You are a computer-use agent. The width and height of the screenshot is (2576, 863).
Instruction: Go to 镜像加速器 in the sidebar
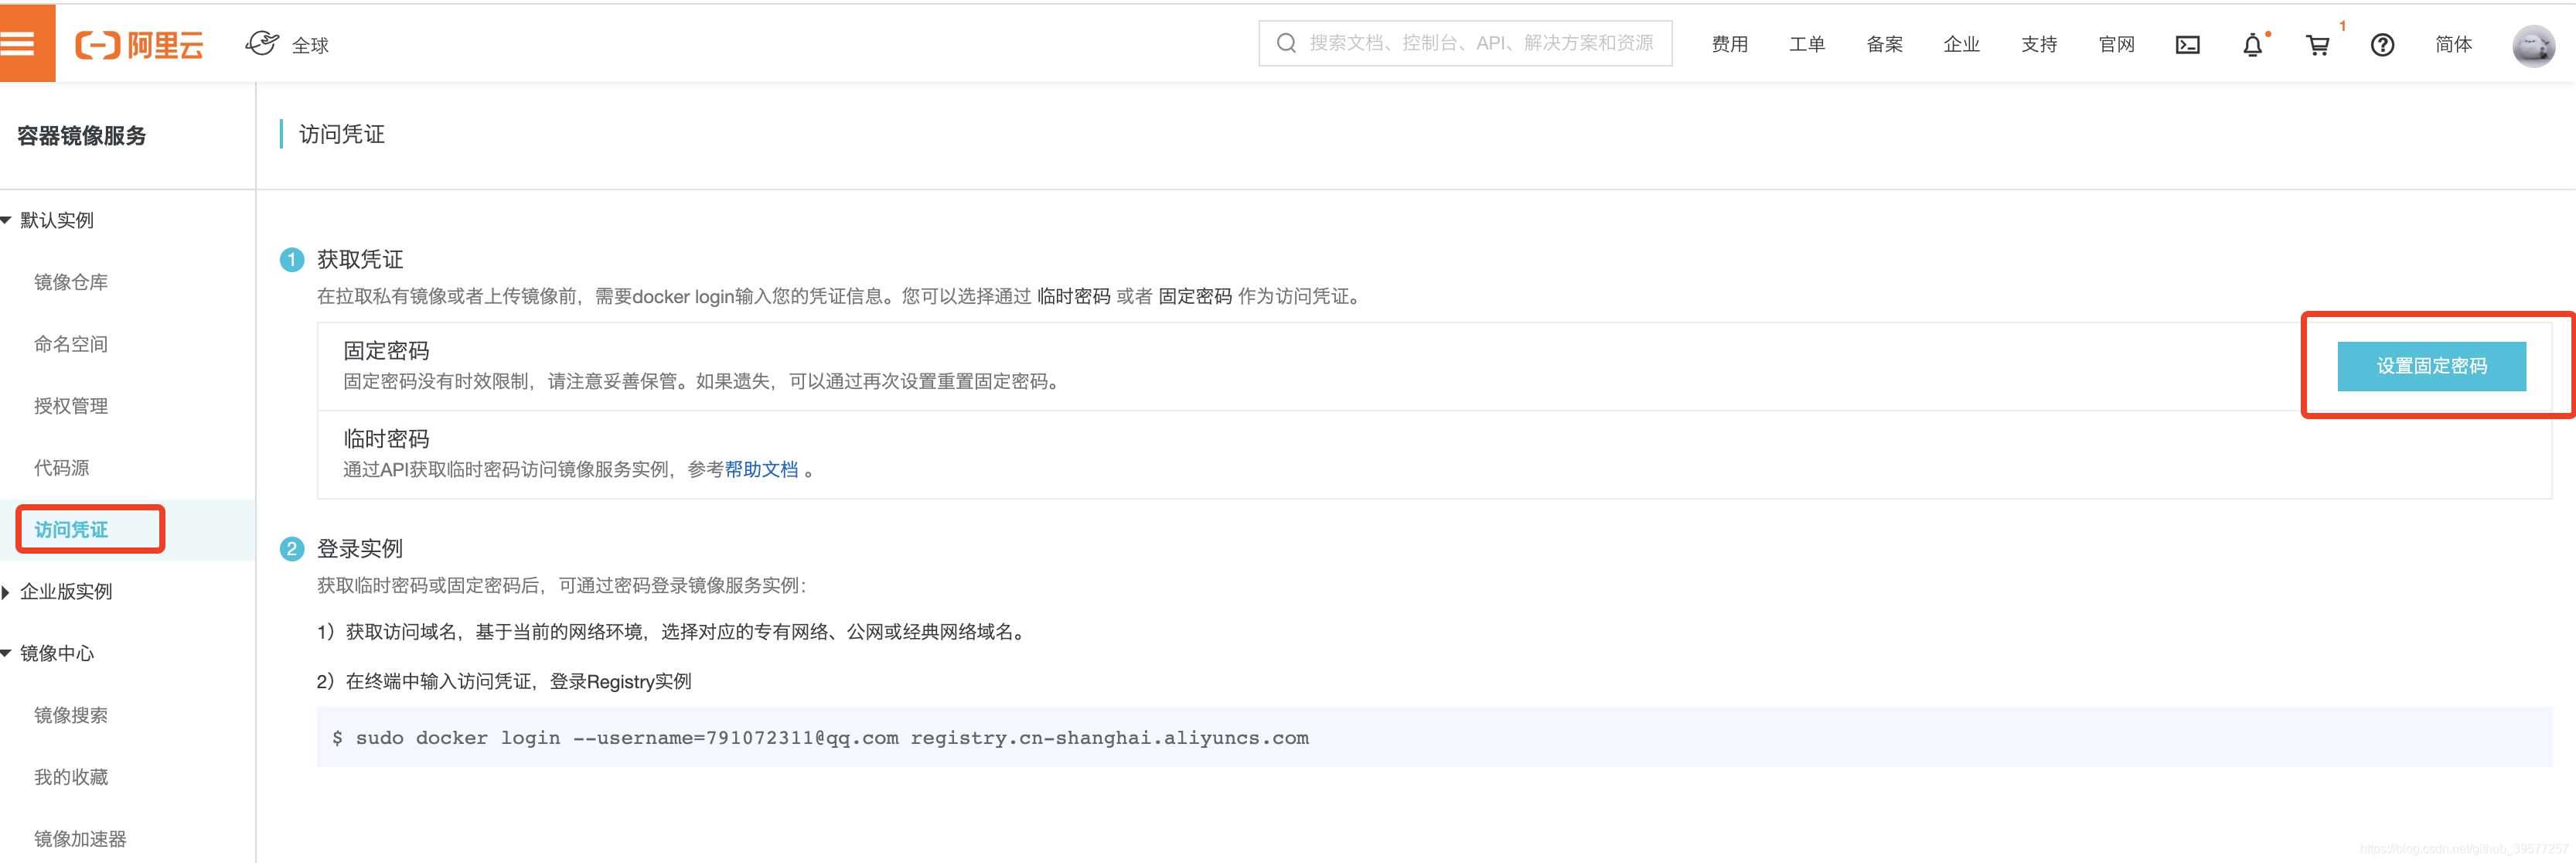point(80,839)
